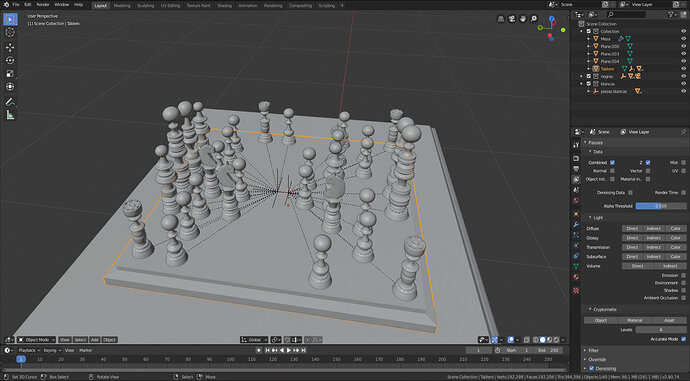Open the Texture properties checker tab

click(576, 290)
